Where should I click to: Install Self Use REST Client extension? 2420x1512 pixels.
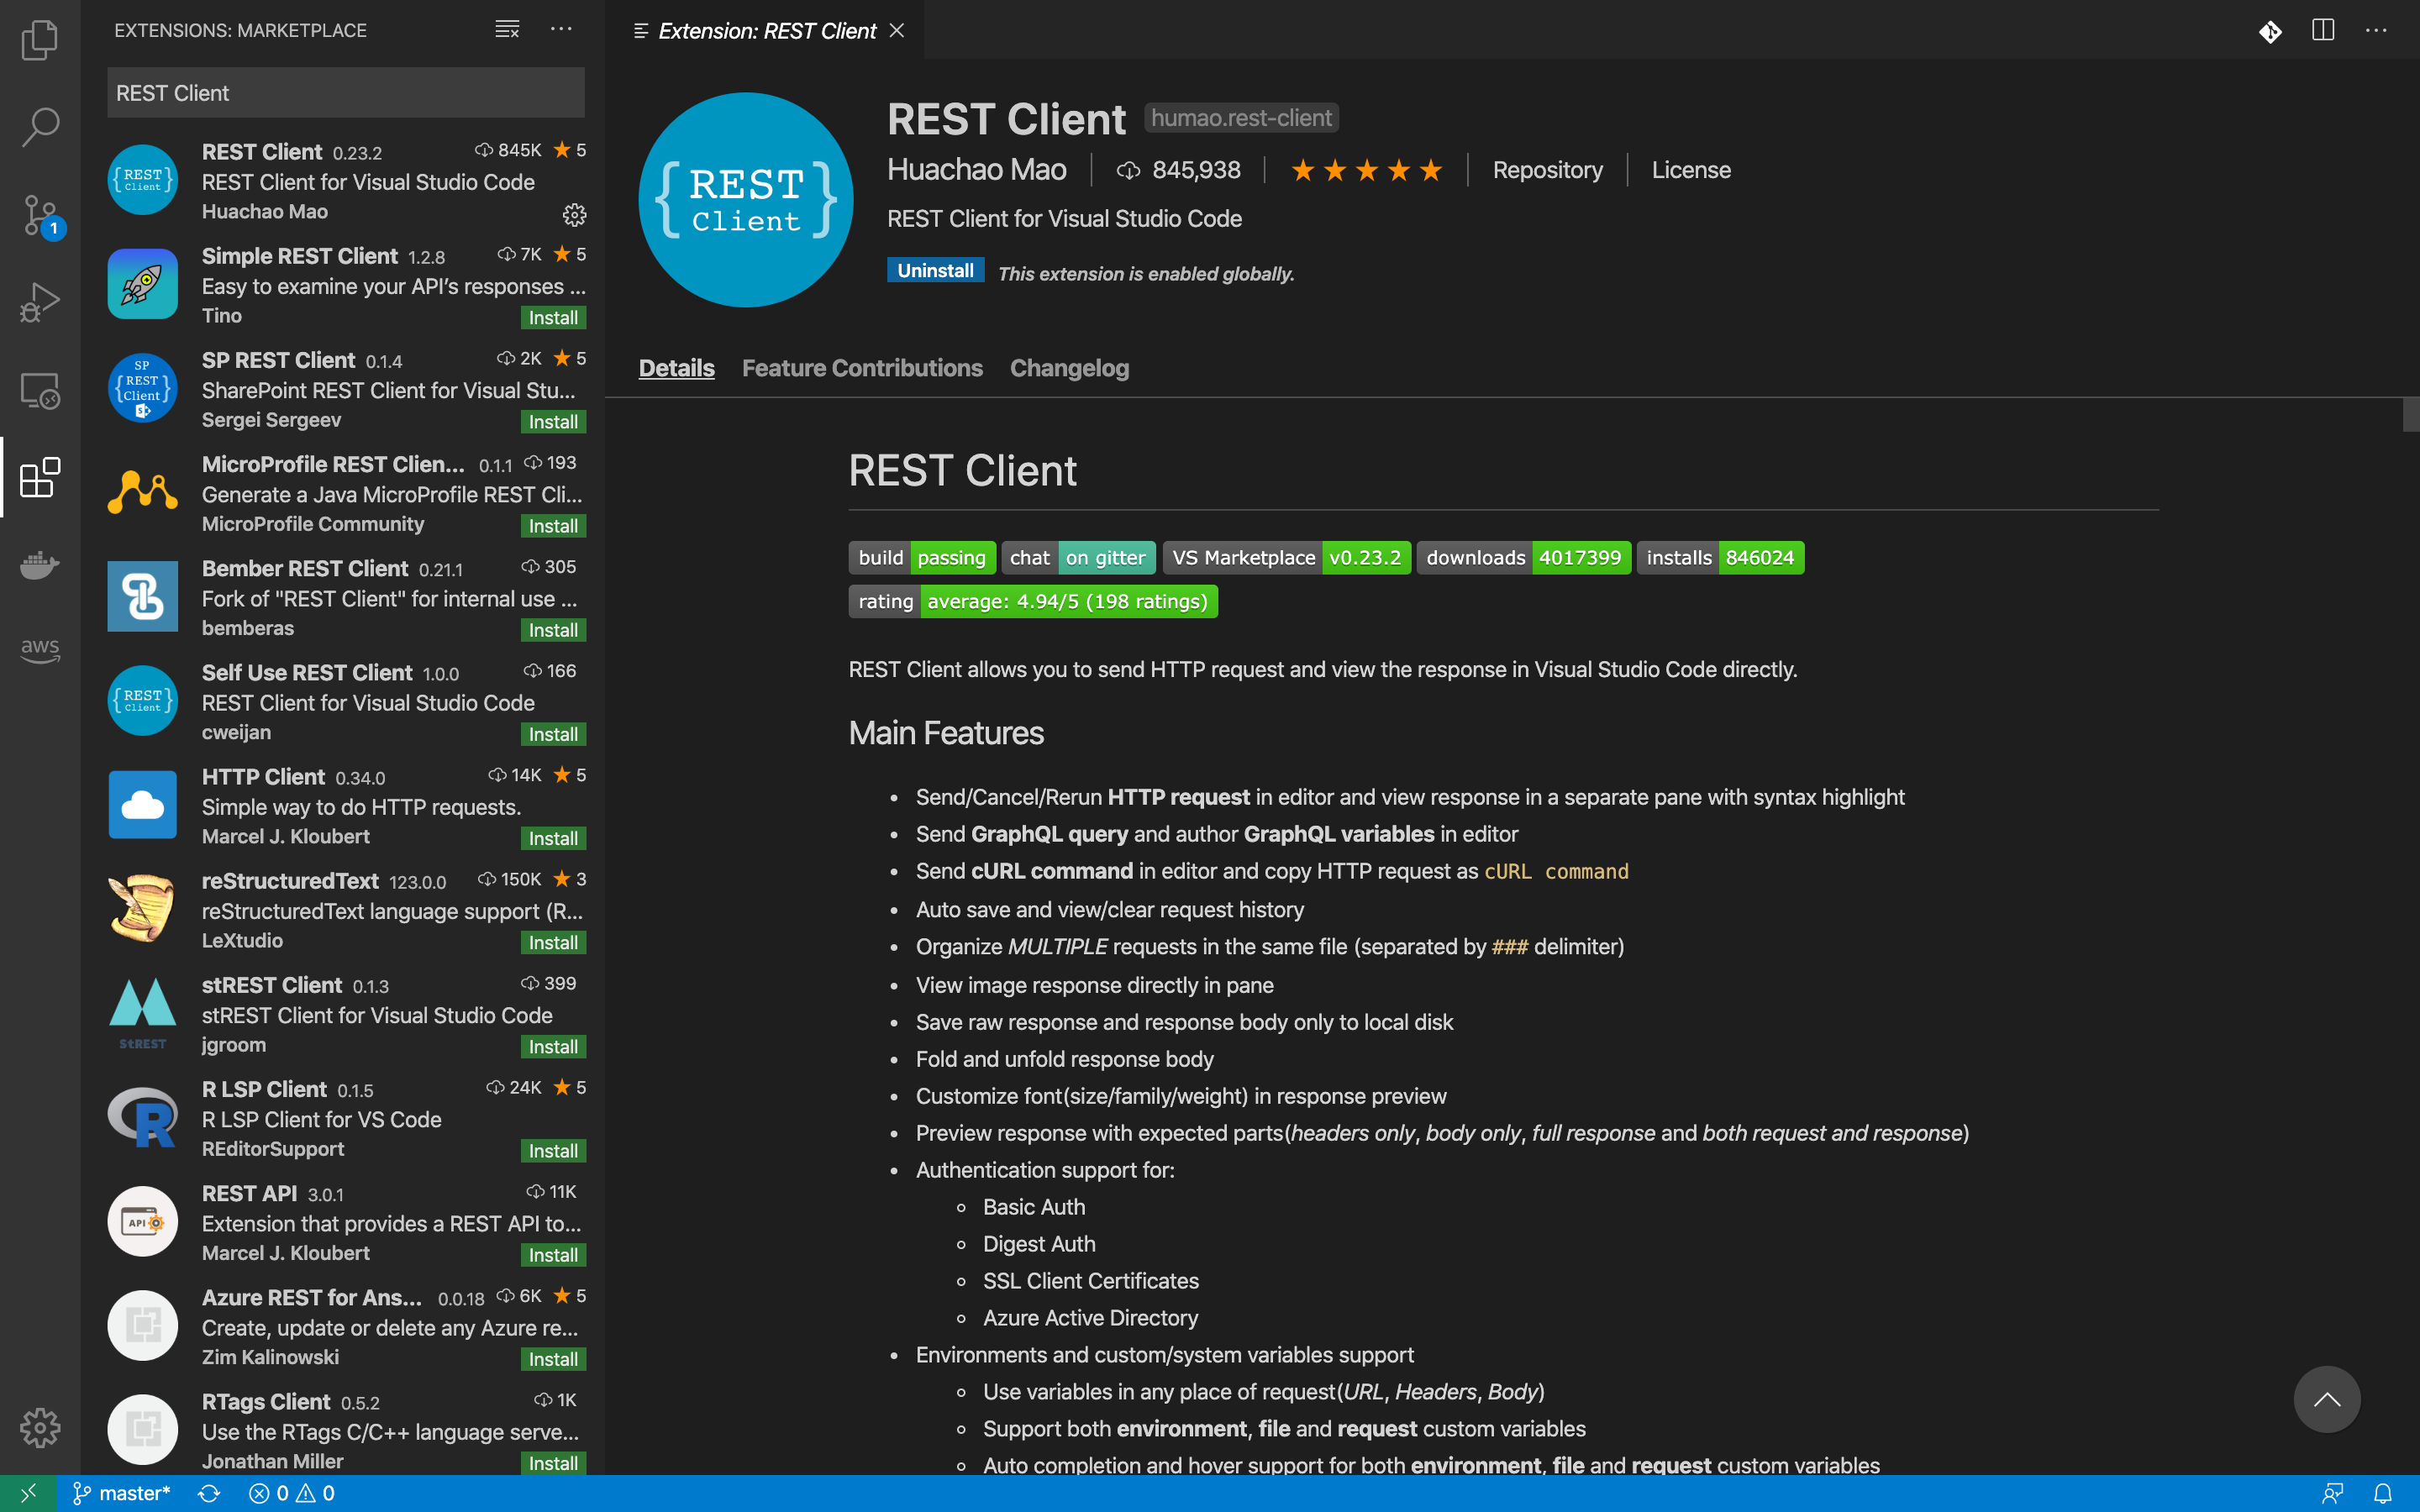[553, 734]
